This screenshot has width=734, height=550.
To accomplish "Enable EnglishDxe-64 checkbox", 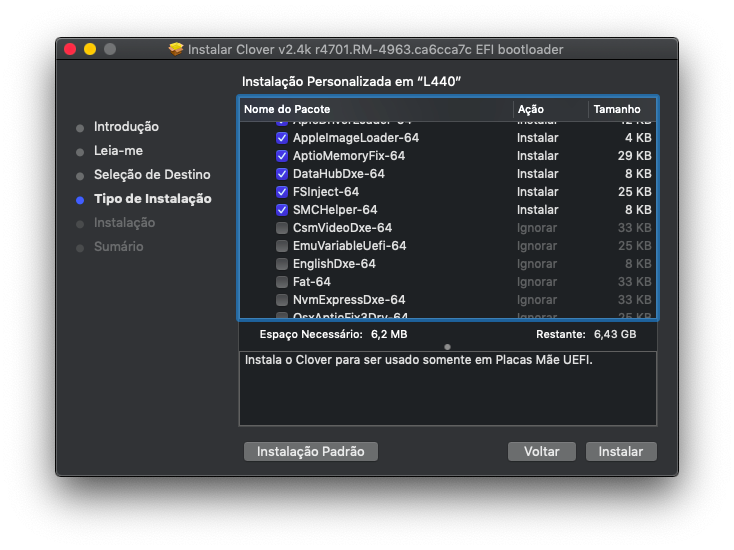I will [x=282, y=264].
